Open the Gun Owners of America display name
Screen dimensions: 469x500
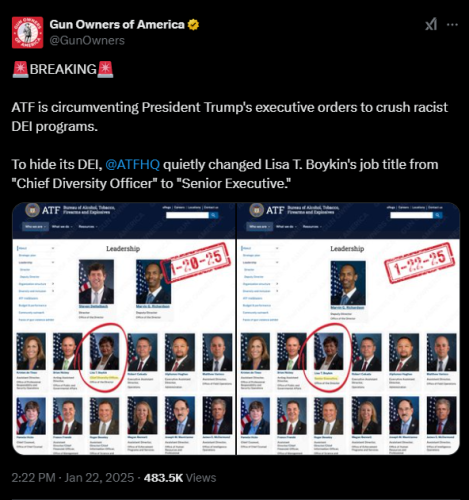click(x=117, y=25)
